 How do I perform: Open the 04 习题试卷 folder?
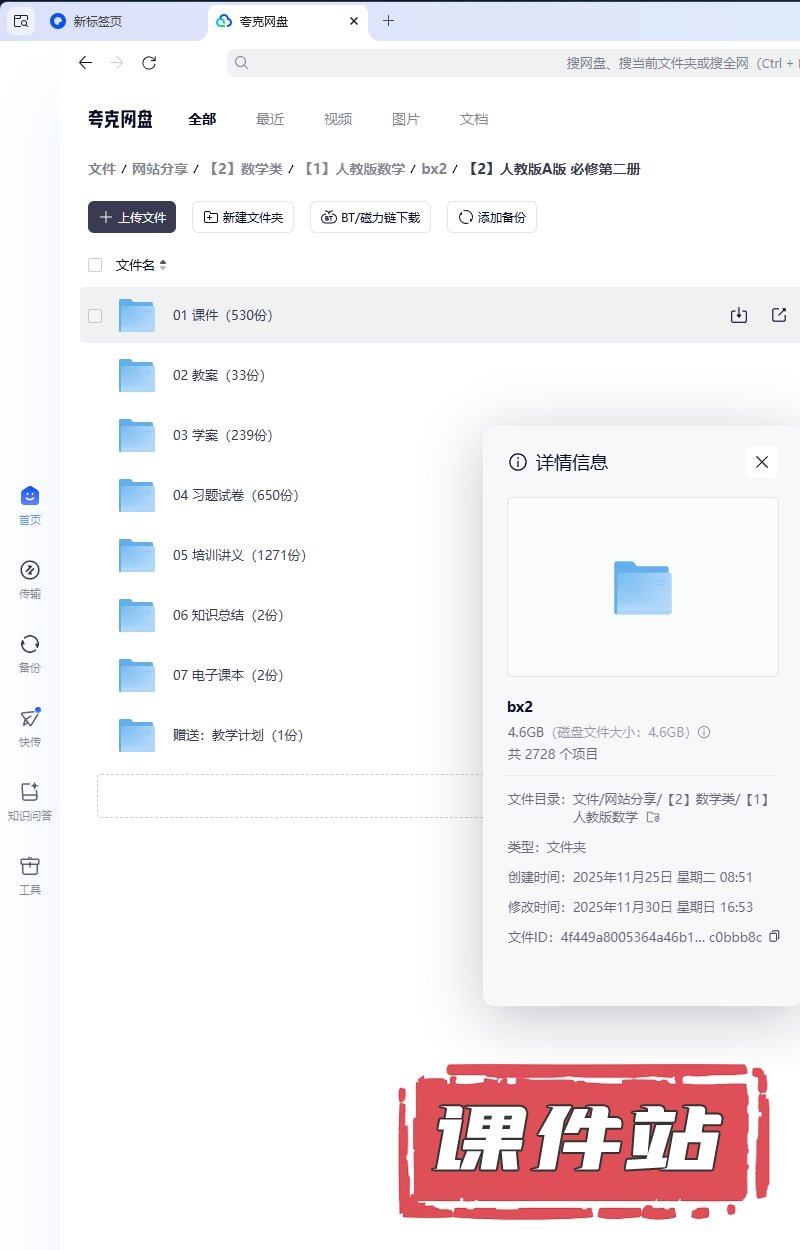click(236, 495)
